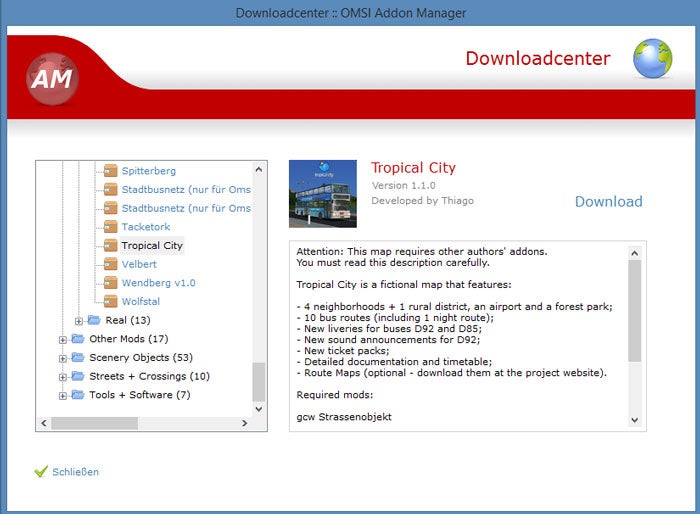Click the description box's down scroll arrow

(634, 420)
